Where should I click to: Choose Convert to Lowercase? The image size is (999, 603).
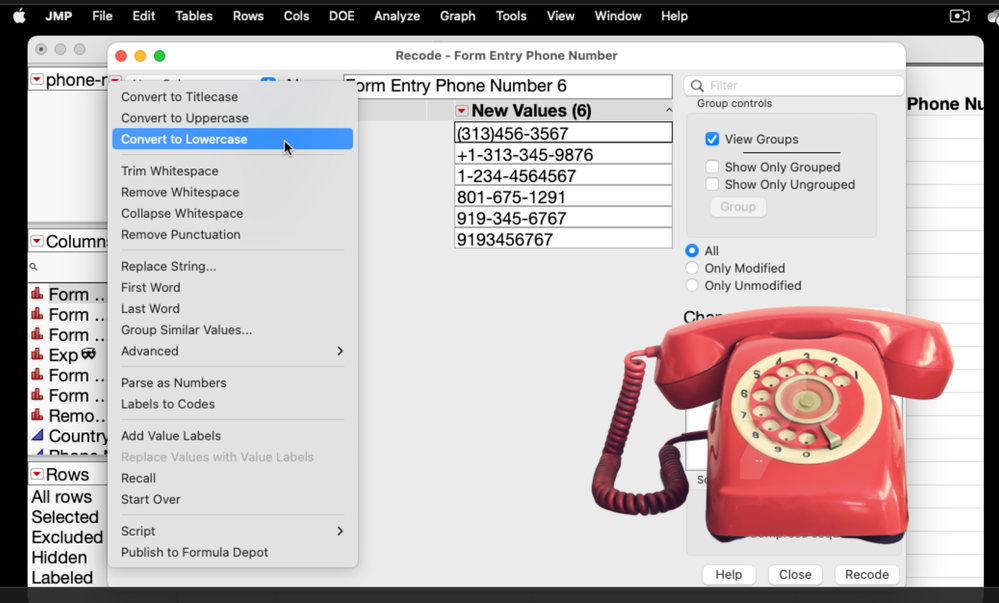(x=233, y=139)
